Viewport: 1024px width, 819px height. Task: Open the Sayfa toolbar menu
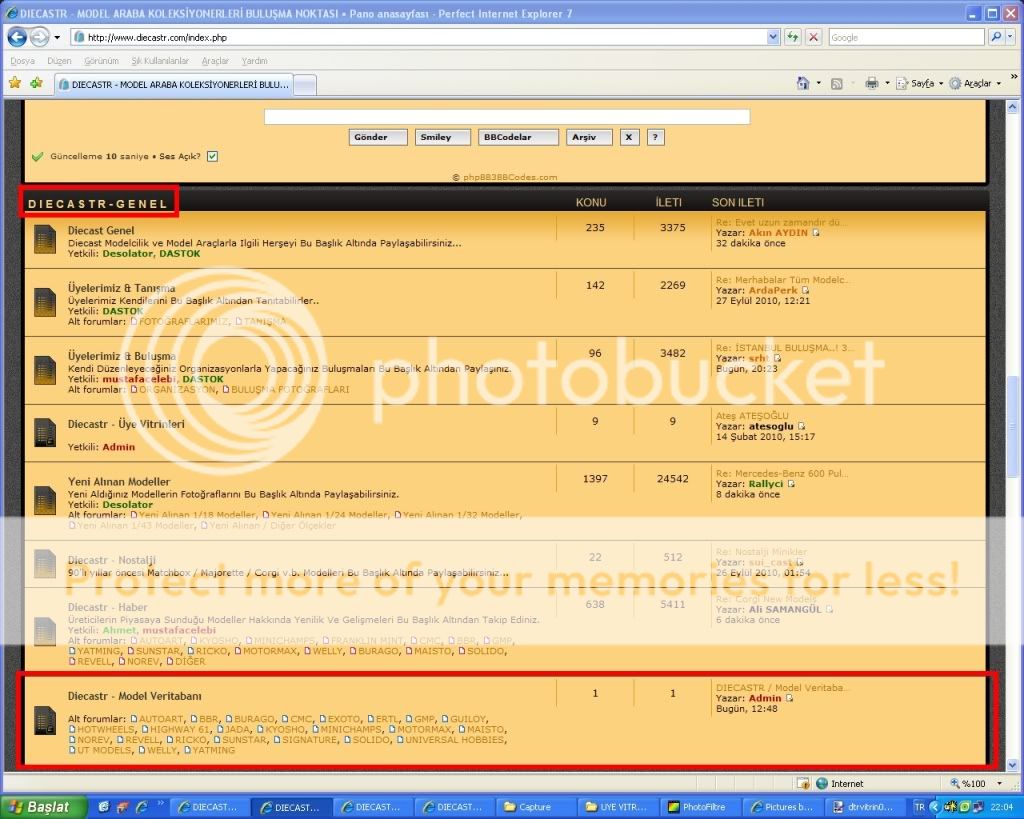[920, 84]
